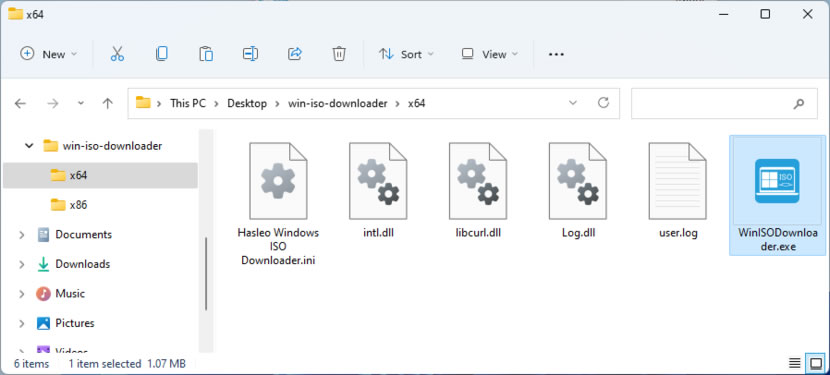
Task: Click Desktop in address breadcrumb
Action: click(247, 103)
